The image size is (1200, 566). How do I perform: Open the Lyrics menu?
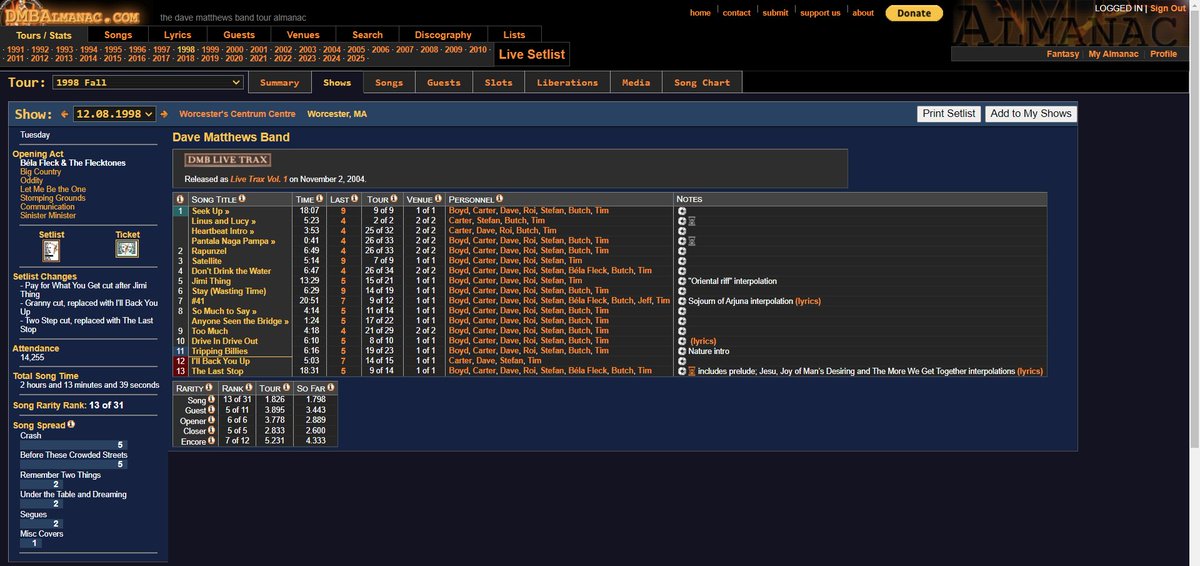tap(177, 35)
